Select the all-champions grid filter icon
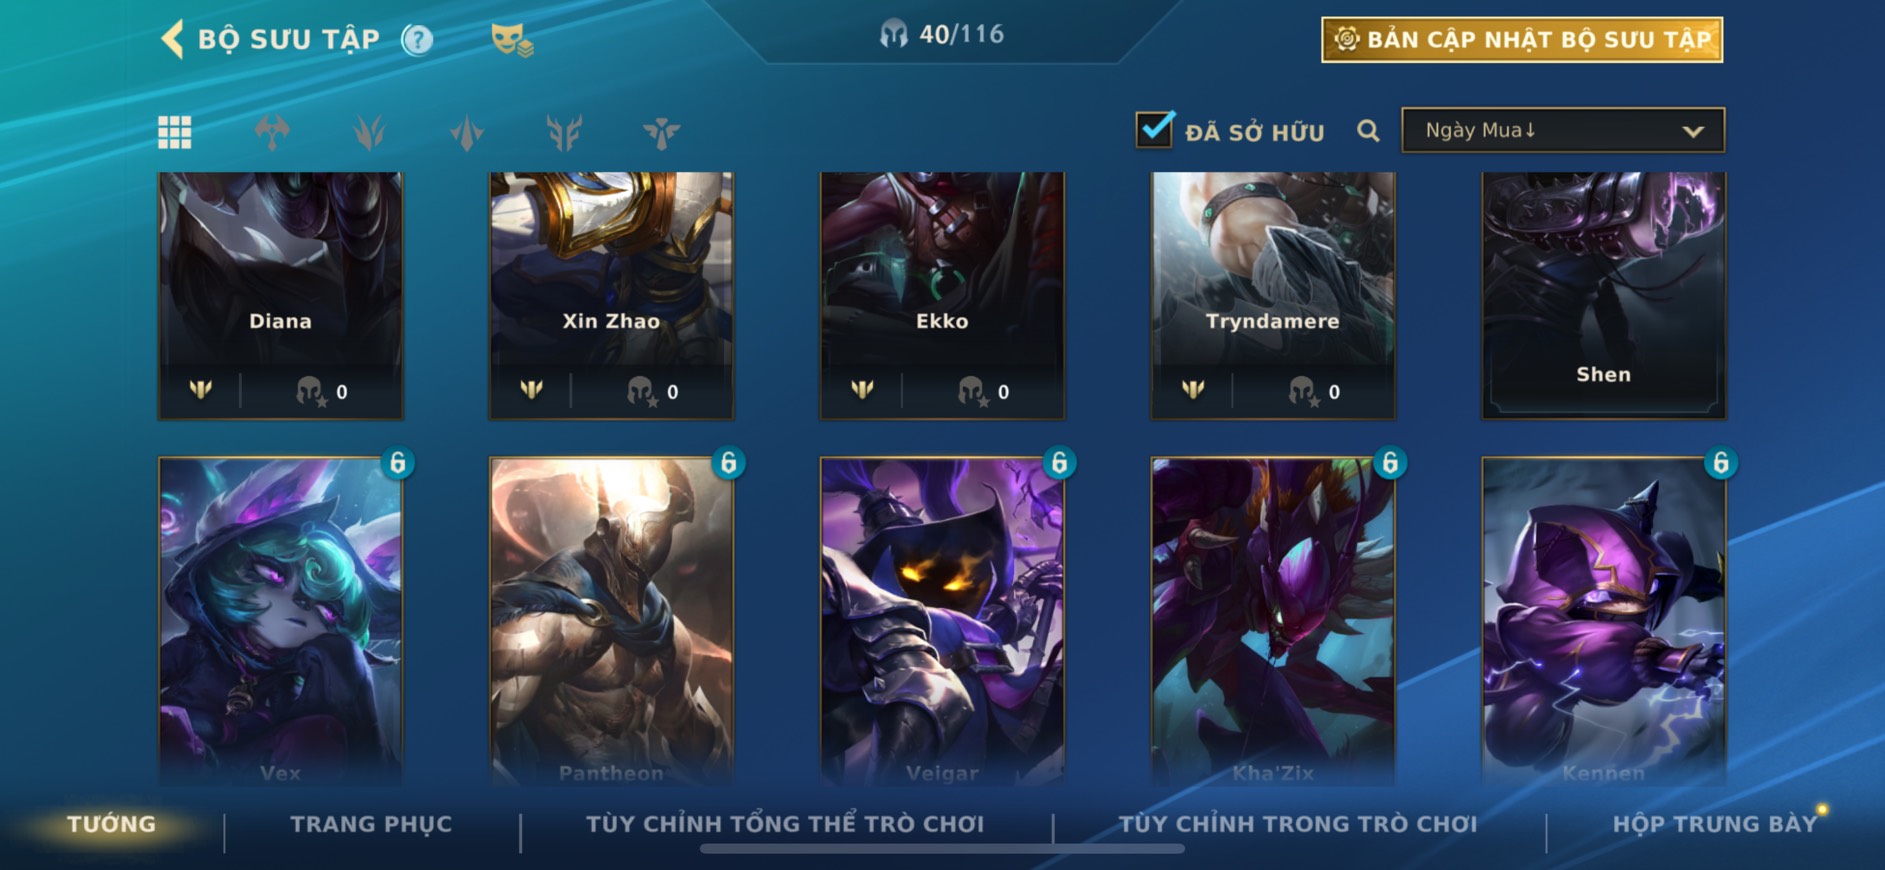This screenshot has width=1885, height=870. pyautogui.click(x=175, y=132)
